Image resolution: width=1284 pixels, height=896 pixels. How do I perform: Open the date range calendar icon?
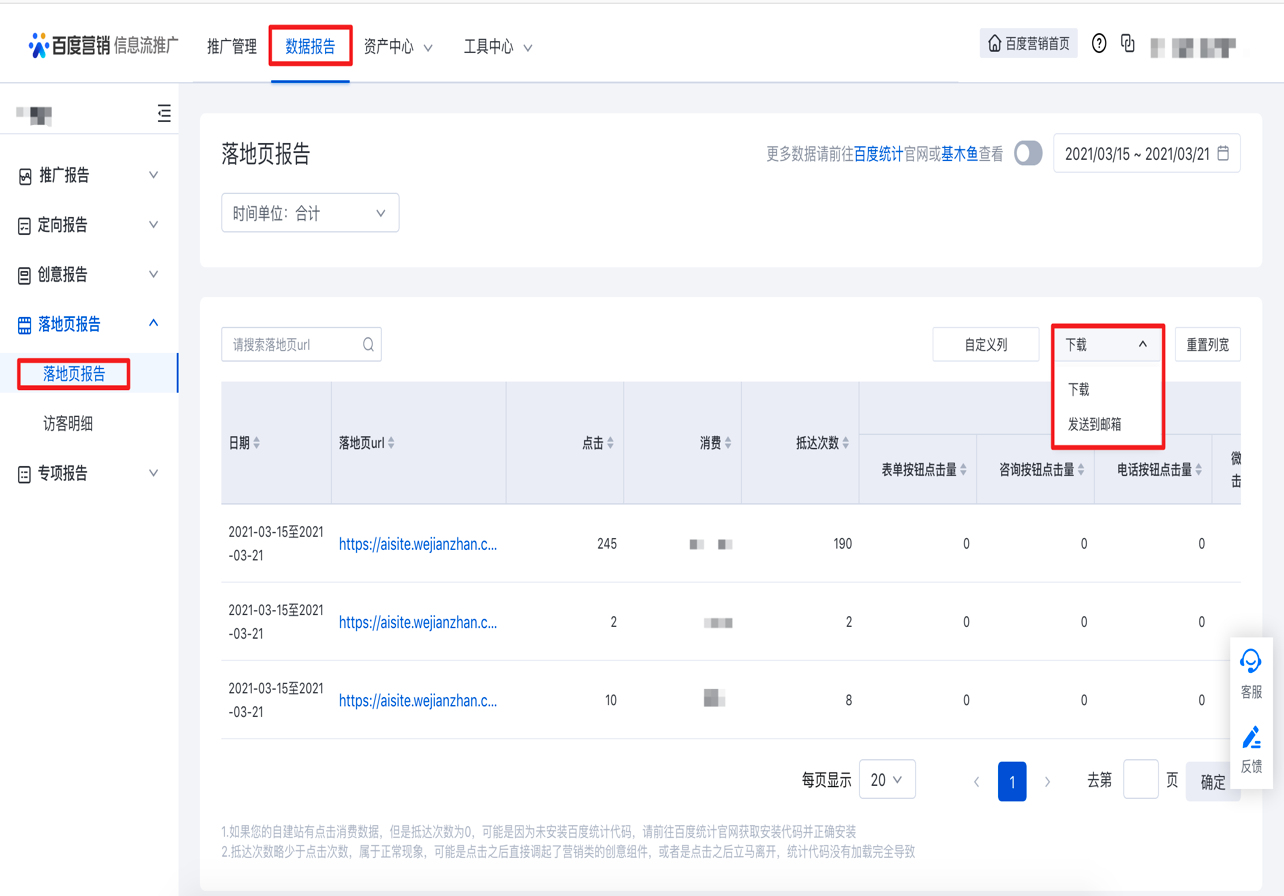click(1223, 154)
